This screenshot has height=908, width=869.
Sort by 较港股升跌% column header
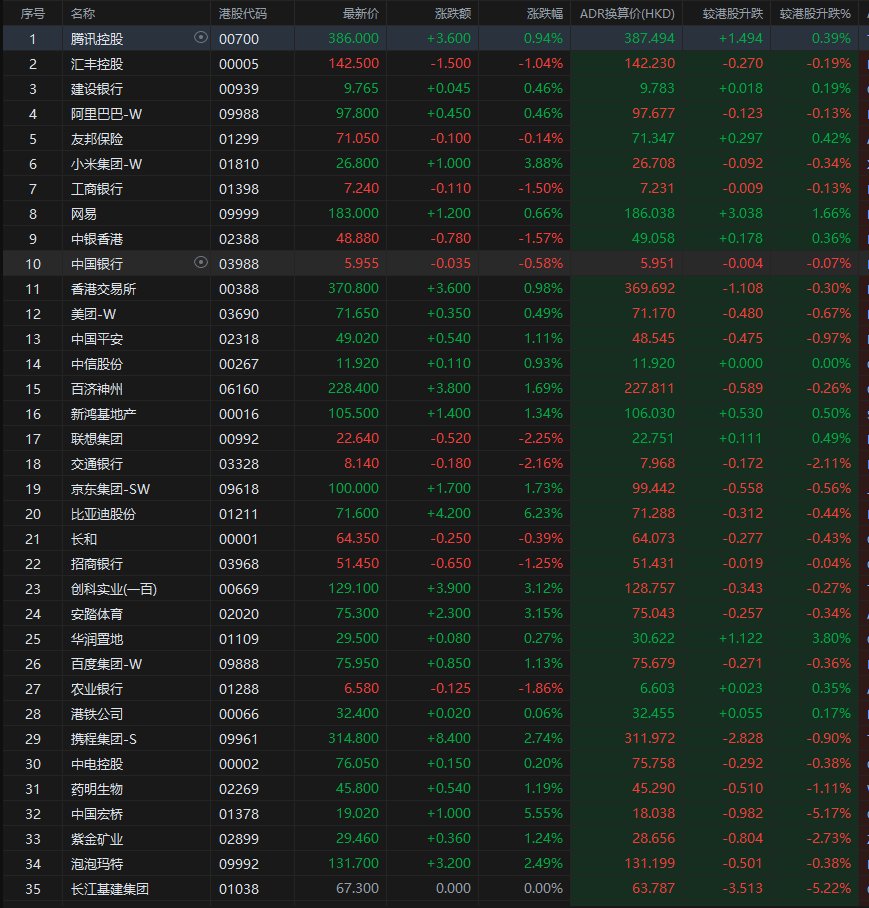815,13
